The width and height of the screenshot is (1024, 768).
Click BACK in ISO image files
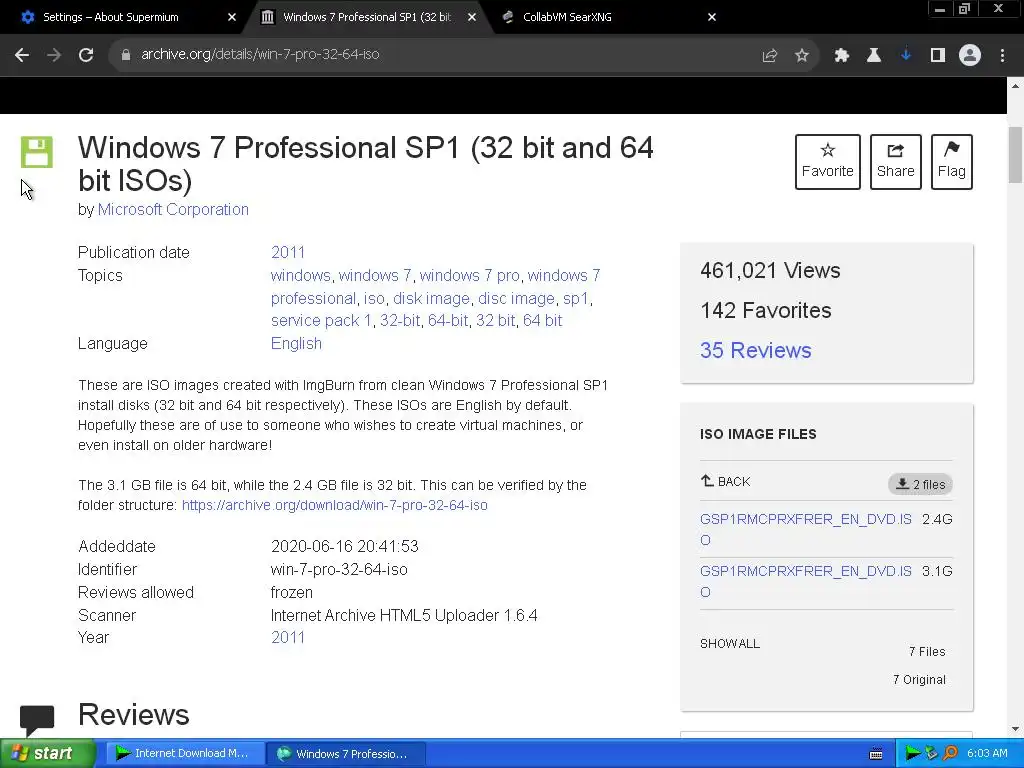tap(726, 481)
